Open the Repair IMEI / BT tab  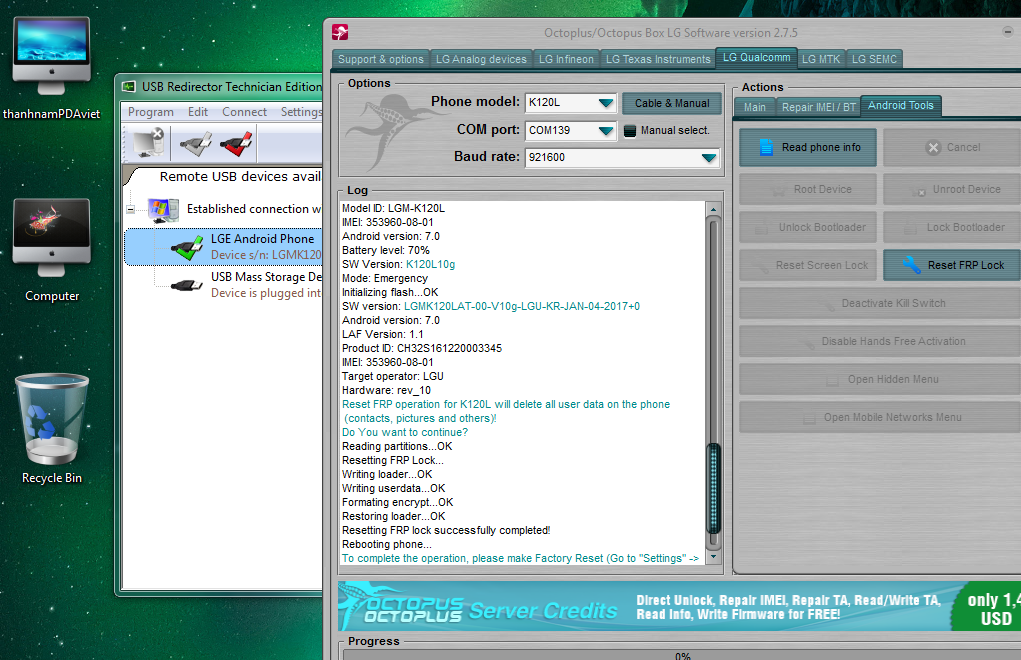(x=818, y=107)
